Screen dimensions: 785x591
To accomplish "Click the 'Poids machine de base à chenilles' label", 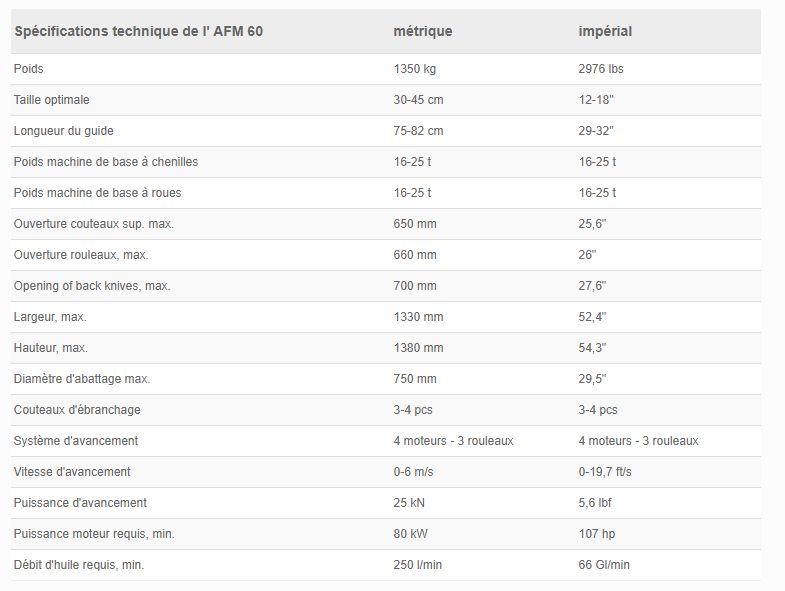I will 105,162.
